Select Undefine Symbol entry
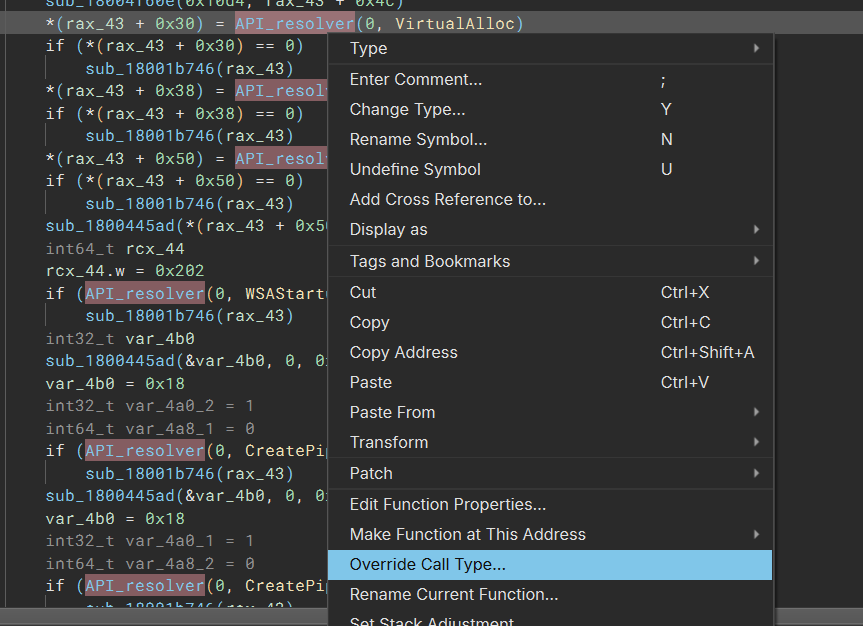 pyautogui.click(x=550, y=170)
